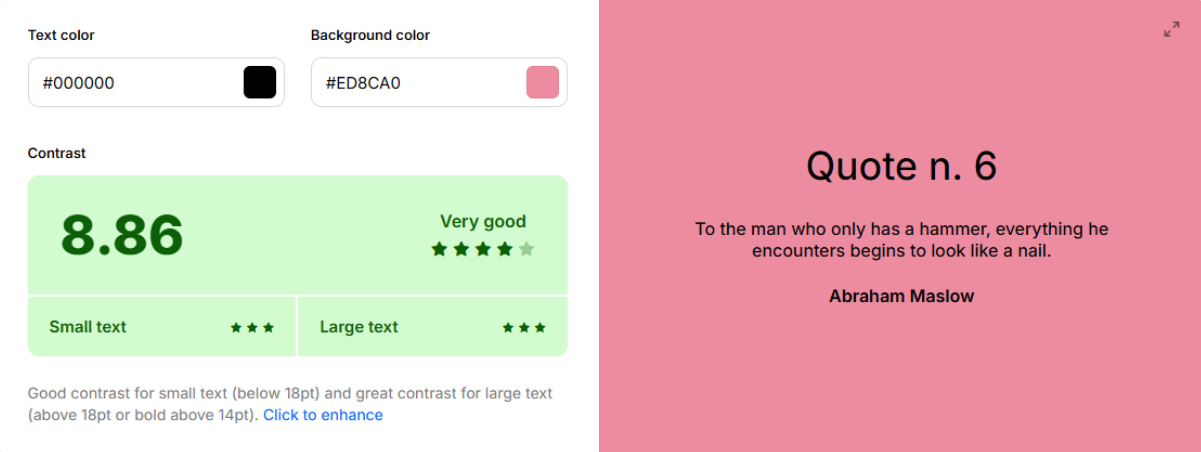Click the text color hex input field
Screen dimensions: 1201x452
[135, 83]
